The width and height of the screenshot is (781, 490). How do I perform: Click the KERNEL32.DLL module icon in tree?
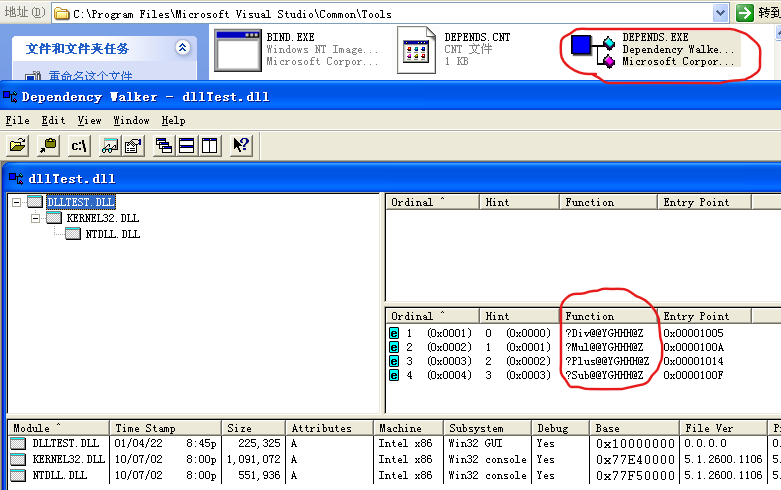[x=54, y=218]
